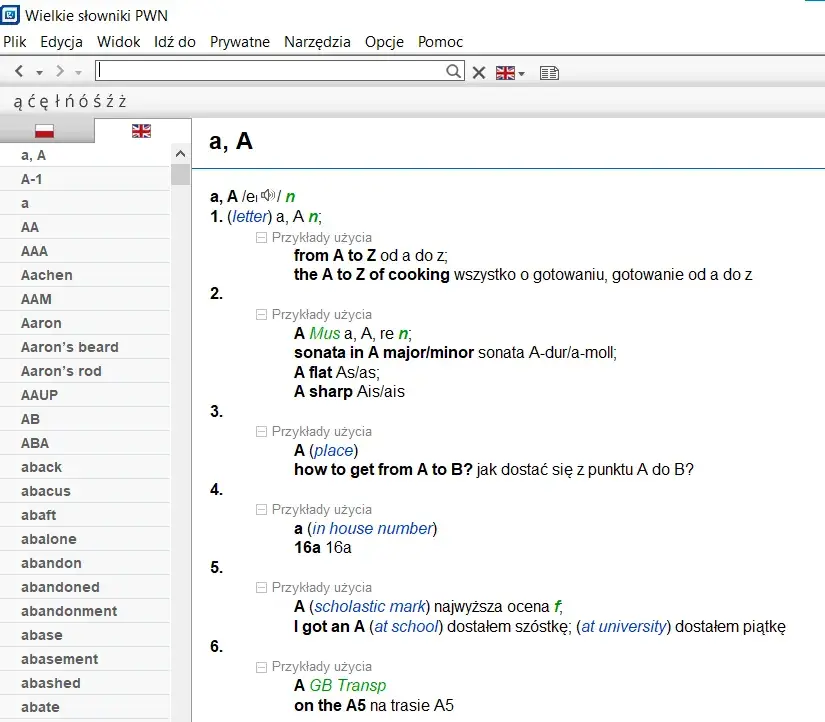Insert the special character ś
Screen dimensions: 825x722
click(x=97, y=101)
